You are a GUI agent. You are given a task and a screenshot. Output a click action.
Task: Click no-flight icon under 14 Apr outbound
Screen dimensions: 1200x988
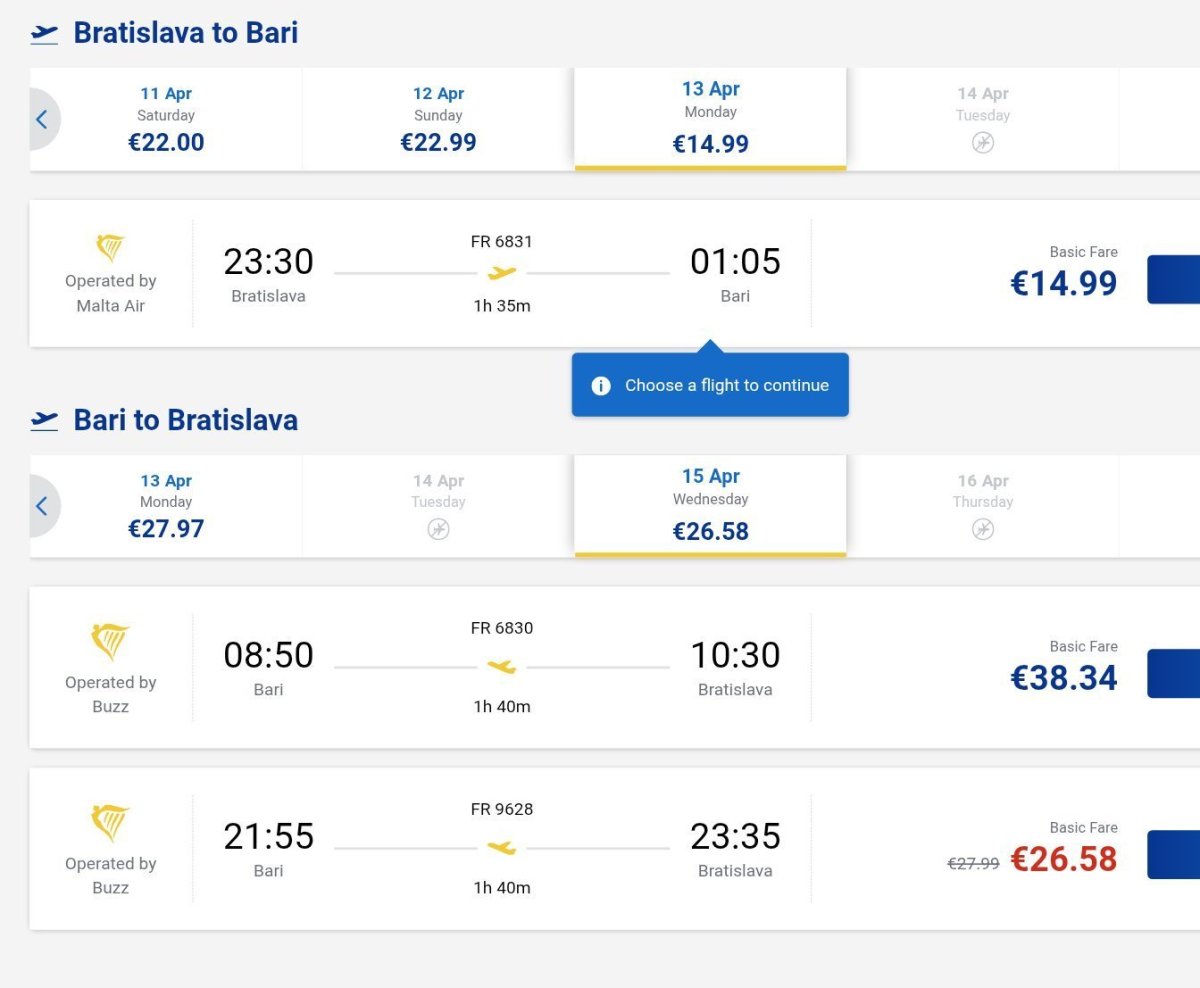[x=983, y=143]
